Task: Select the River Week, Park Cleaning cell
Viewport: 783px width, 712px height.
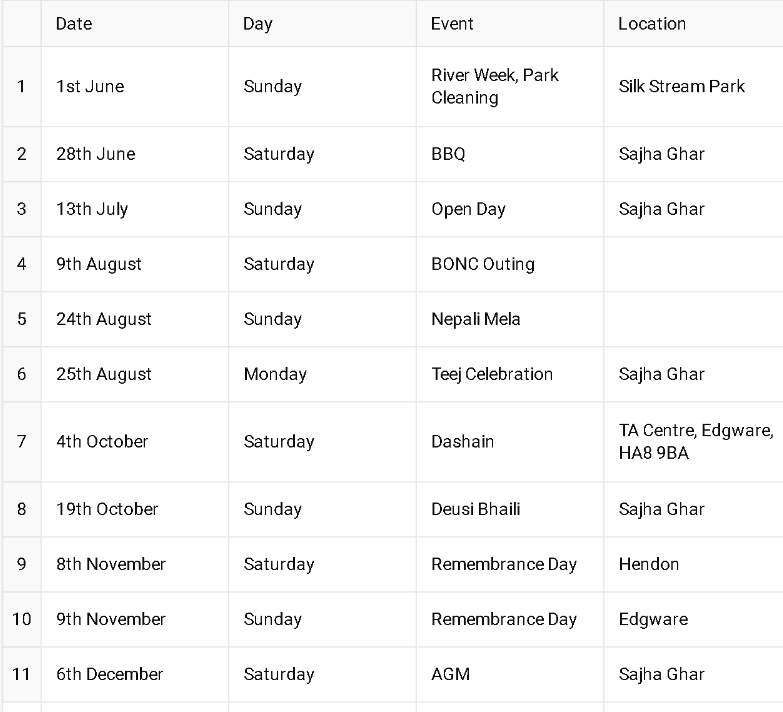Action: pos(510,86)
